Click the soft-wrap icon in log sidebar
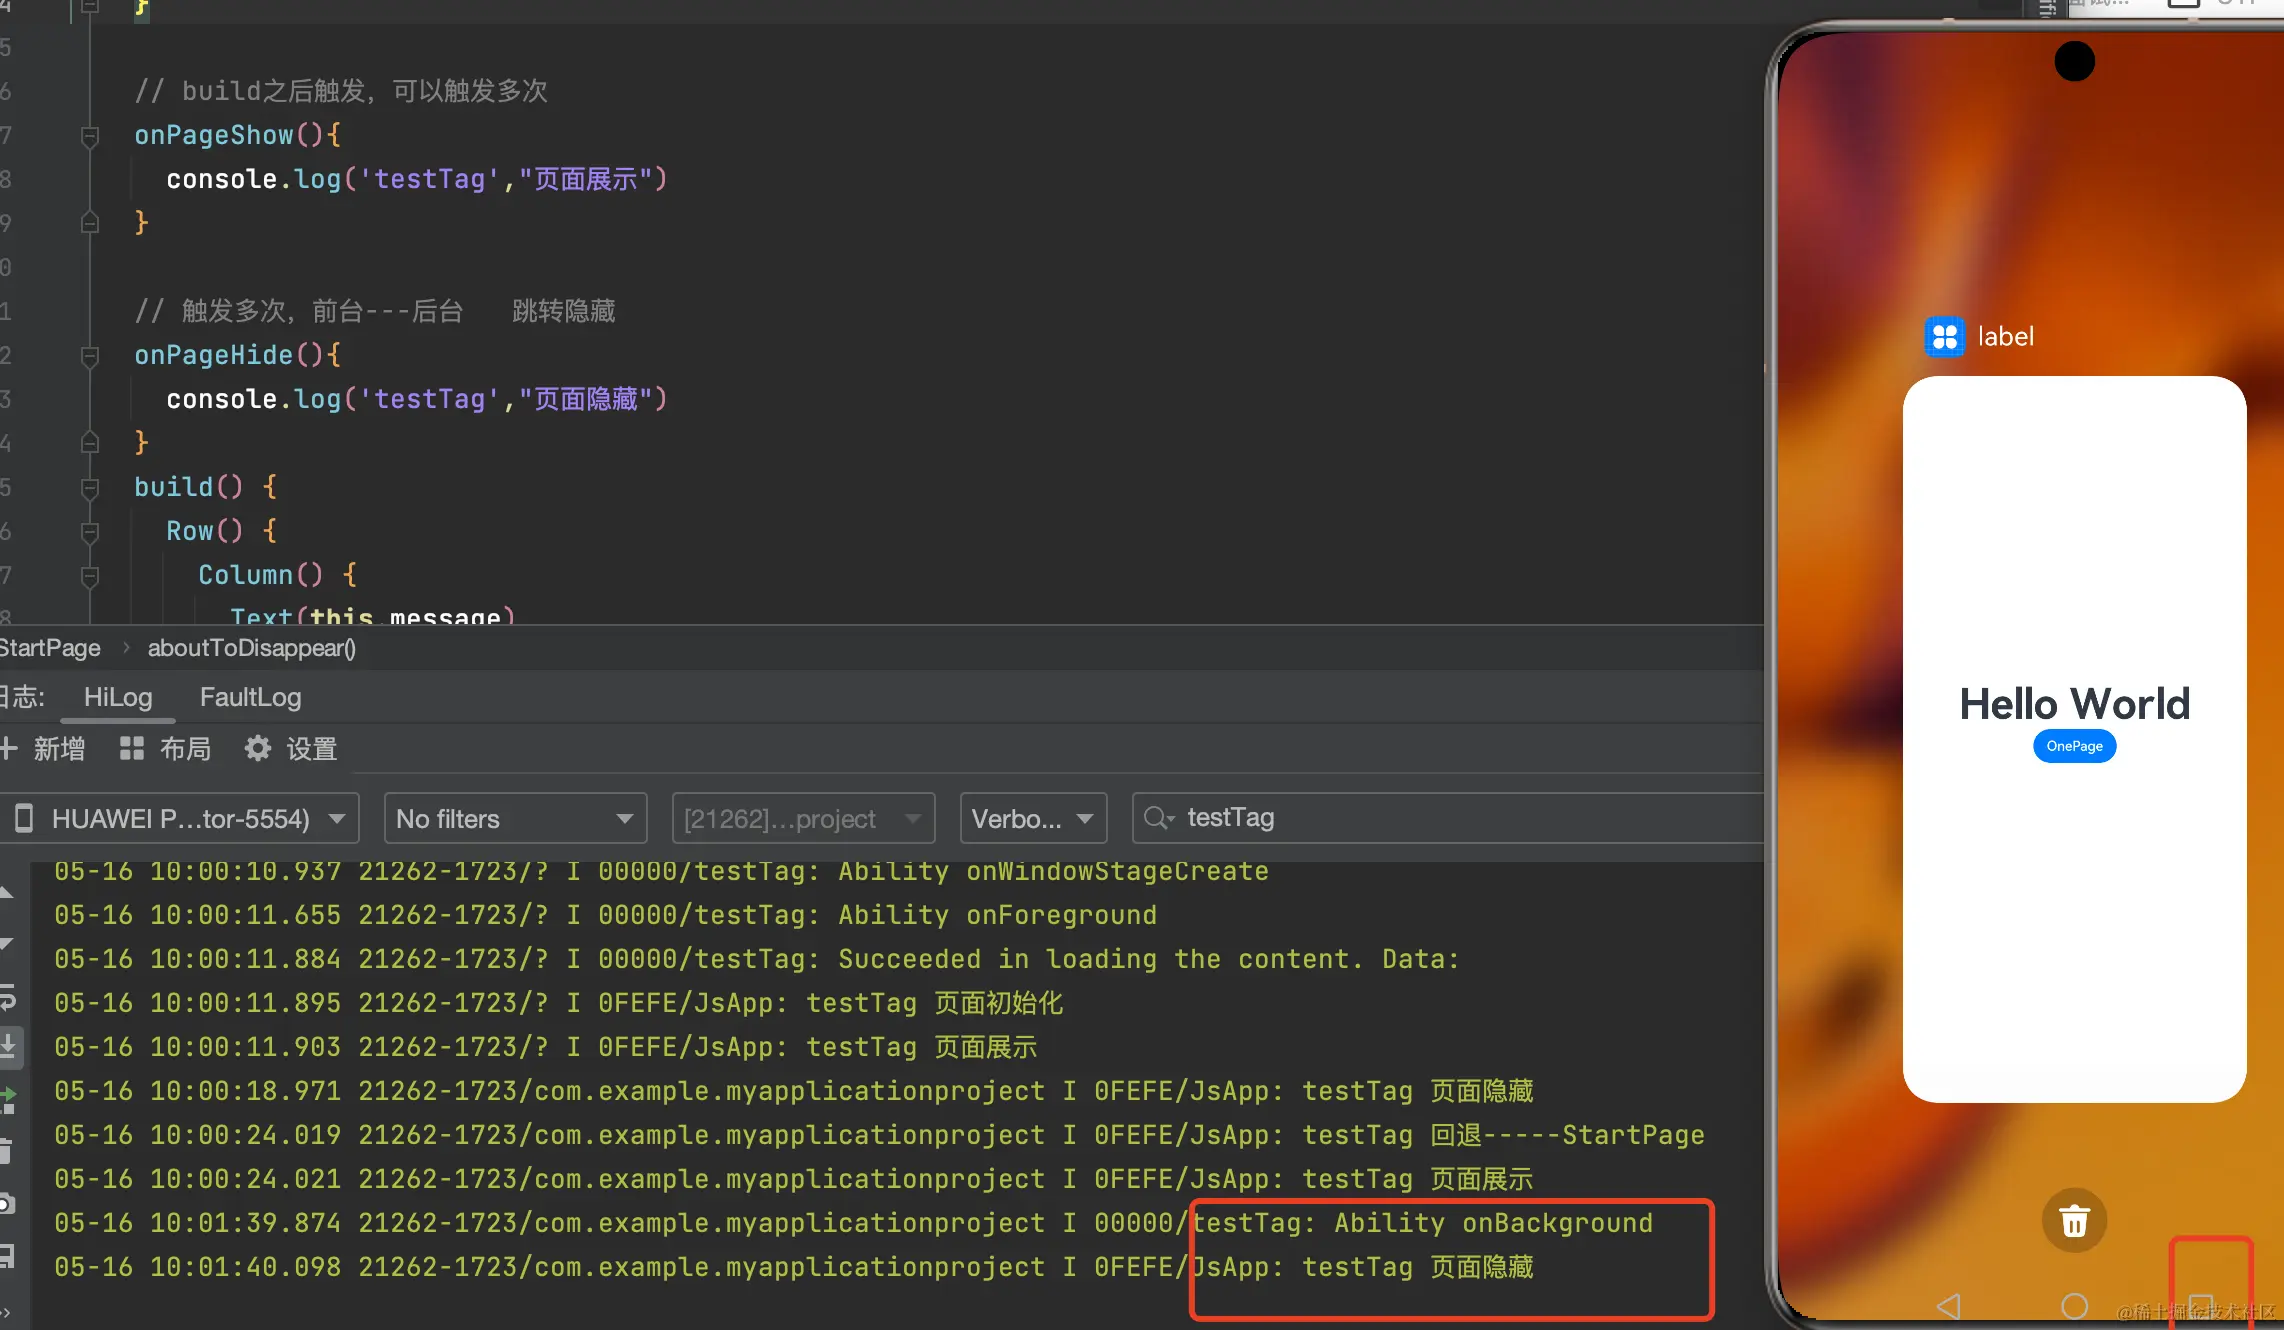This screenshot has width=2284, height=1330. pyautogui.click(x=6, y=999)
